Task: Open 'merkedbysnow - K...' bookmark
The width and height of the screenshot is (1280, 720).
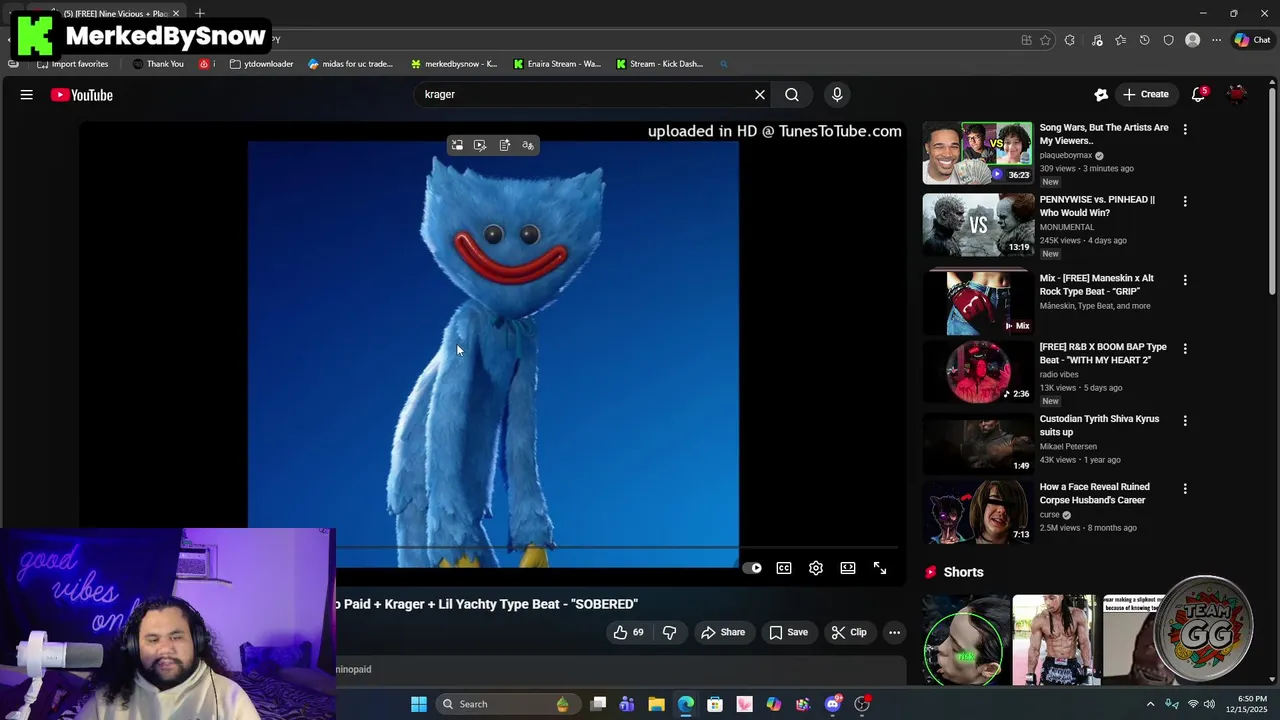Action: [454, 64]
